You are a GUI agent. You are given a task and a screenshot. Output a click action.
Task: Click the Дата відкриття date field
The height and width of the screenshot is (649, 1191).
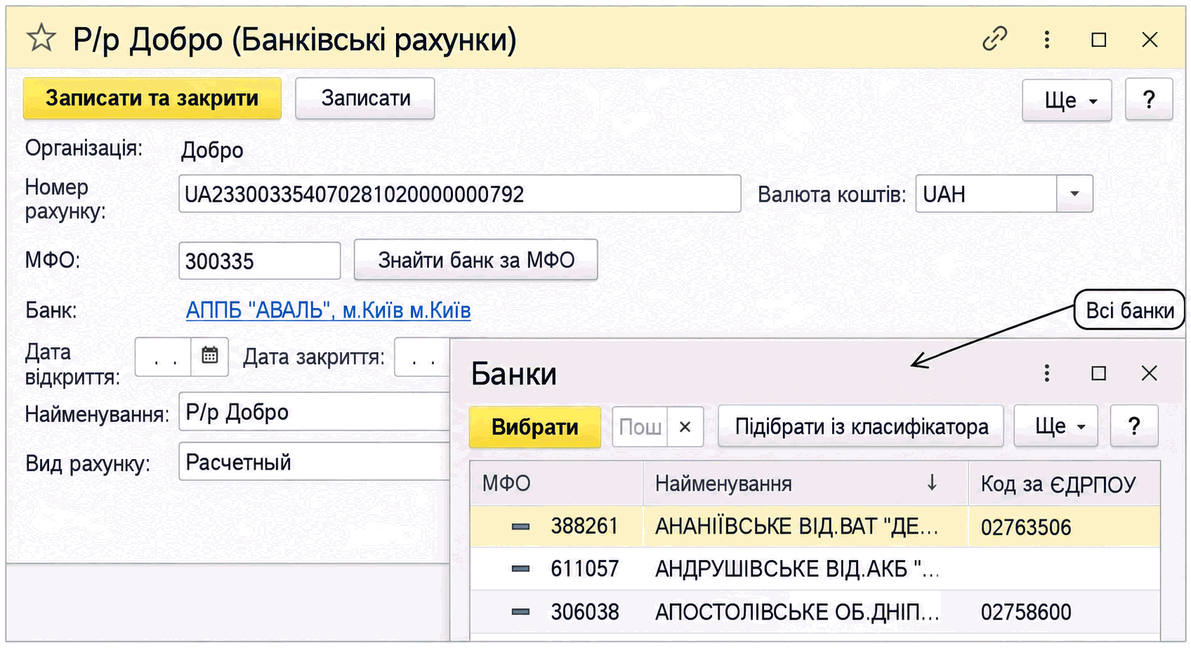163,356
